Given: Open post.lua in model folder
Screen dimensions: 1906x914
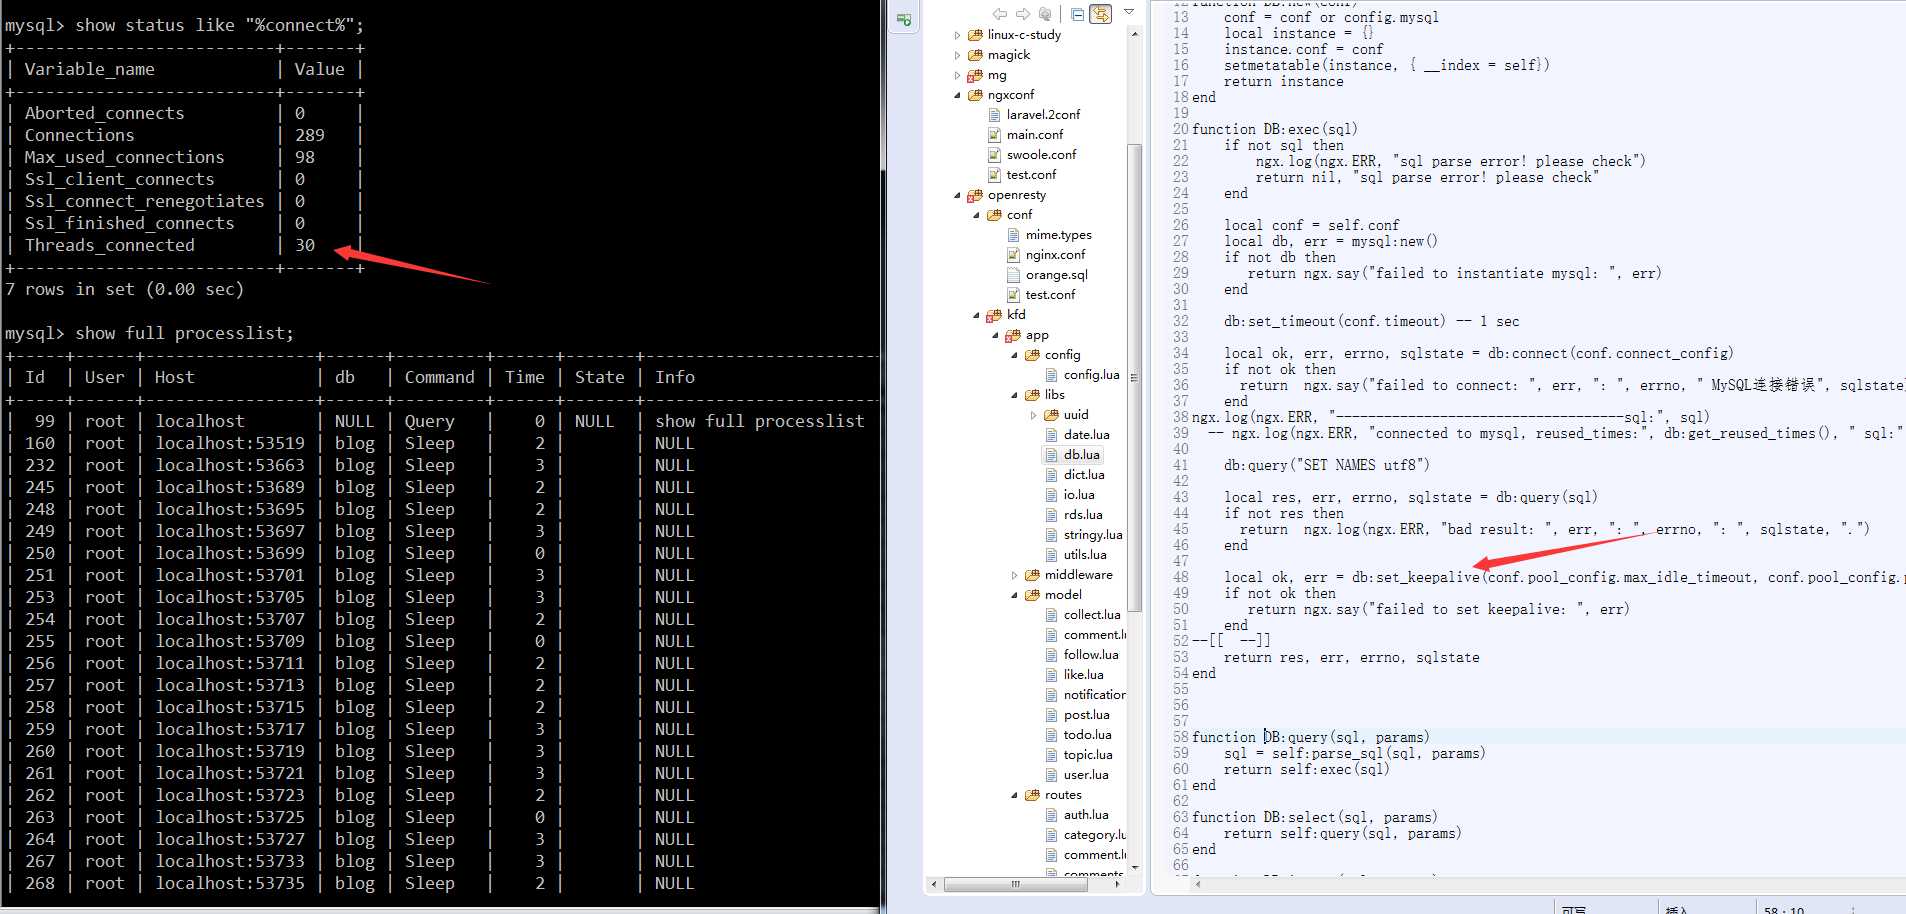Looking at the screenshot, I should click(1086, 715).
